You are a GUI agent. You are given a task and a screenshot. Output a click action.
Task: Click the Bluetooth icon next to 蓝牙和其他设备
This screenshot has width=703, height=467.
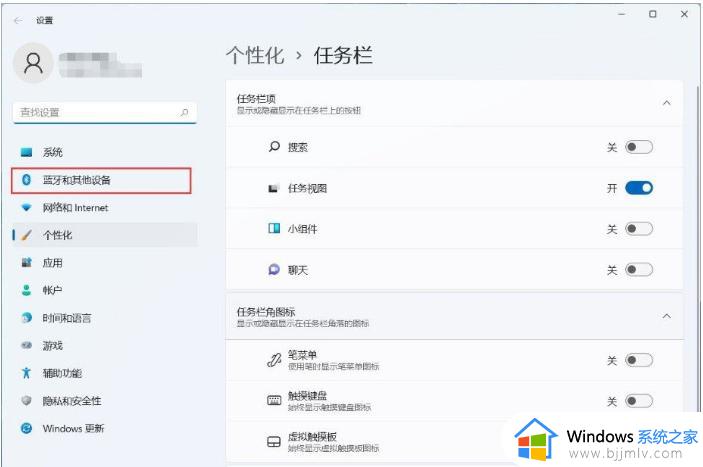pyautogui.click(x=26, y=180)
